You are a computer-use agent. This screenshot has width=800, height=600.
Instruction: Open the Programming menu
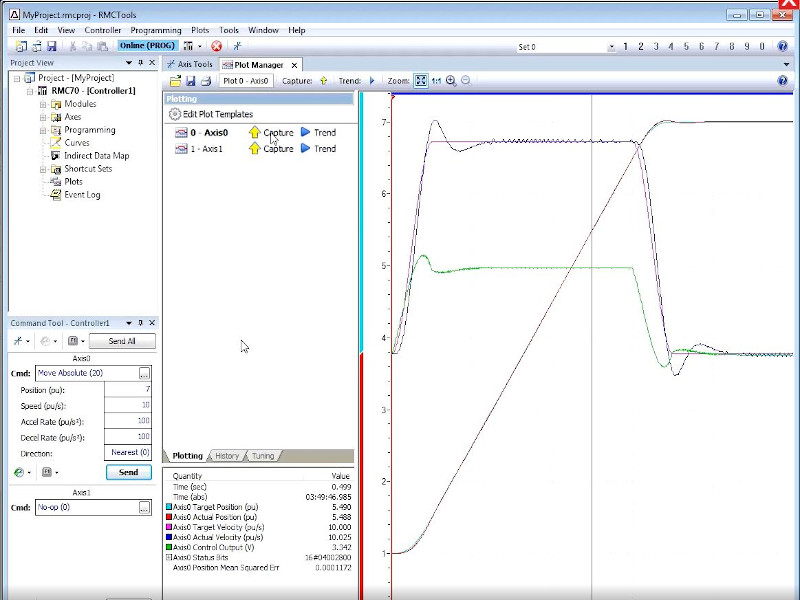click(155, 30)
